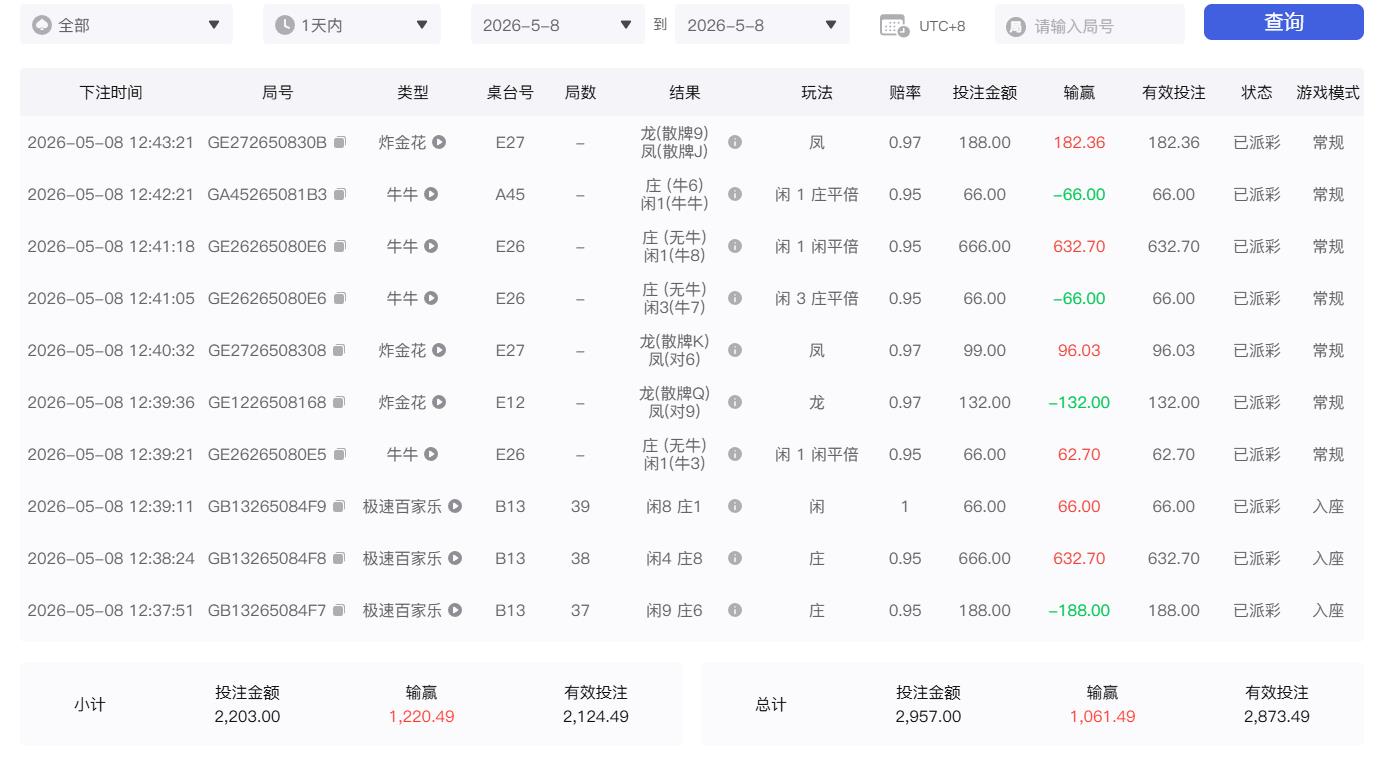Click the 状态 column header

point(1257,93)
